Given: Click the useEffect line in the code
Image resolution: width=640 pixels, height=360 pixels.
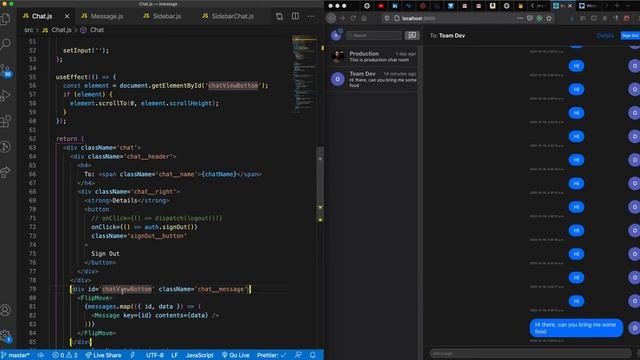Looking at the screenshot, I should pos(86,77).
